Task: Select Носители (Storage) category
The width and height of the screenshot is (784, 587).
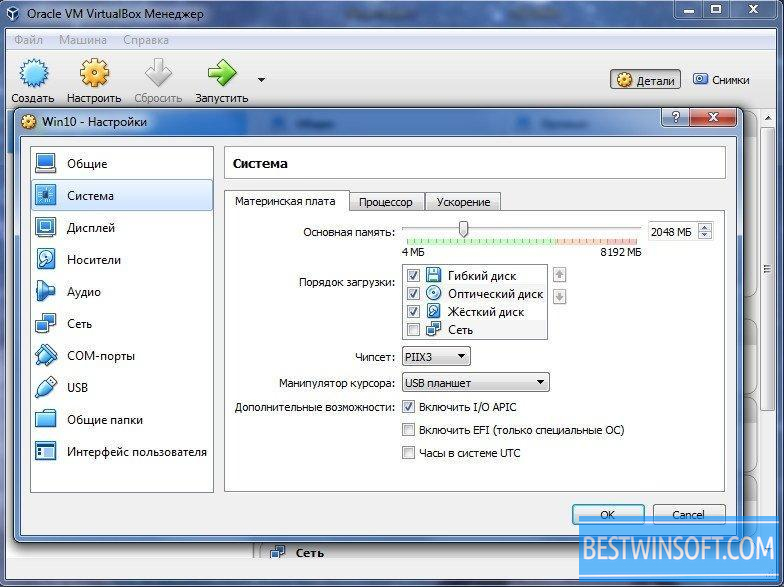Action: [122, 260]
